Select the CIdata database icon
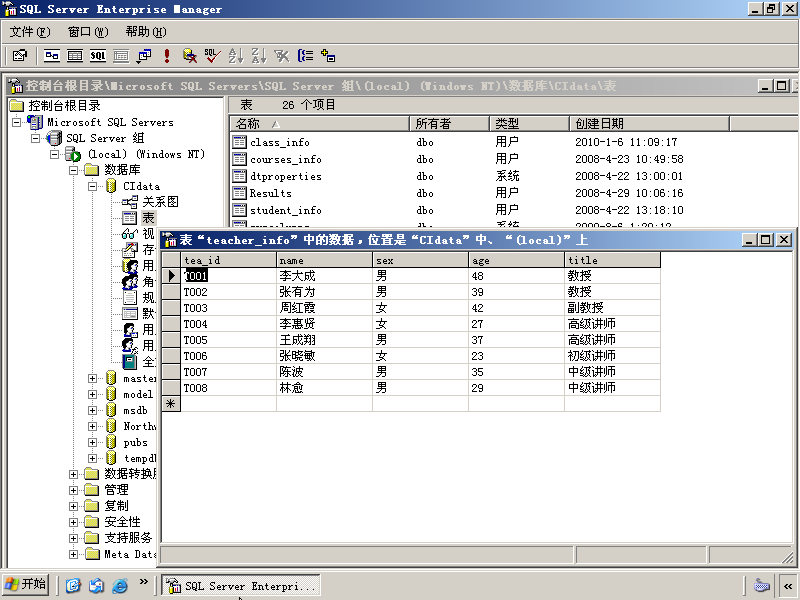Image resolution: width=800 pixels, height=600 pixels. 111,186
